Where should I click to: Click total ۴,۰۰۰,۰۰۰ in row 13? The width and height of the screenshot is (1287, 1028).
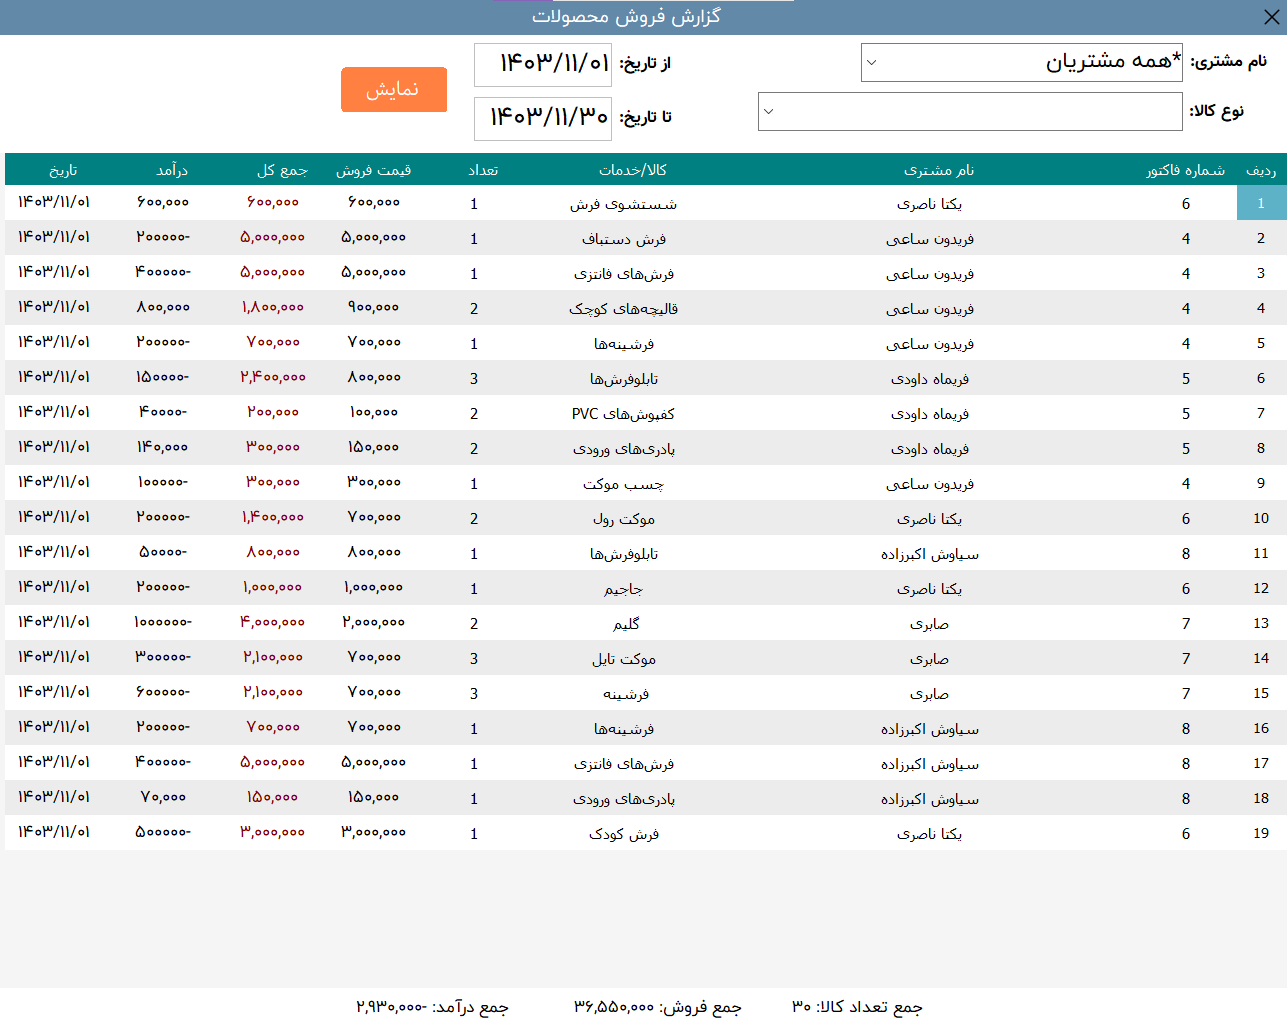coord(272,622)
